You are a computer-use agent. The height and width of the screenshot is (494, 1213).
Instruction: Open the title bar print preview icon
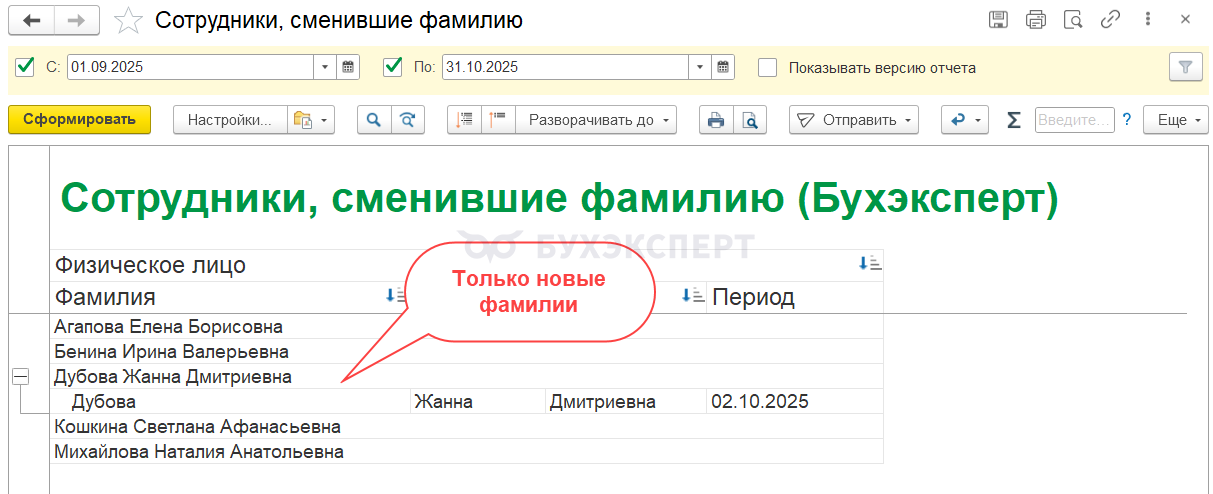coord(1073,19)
